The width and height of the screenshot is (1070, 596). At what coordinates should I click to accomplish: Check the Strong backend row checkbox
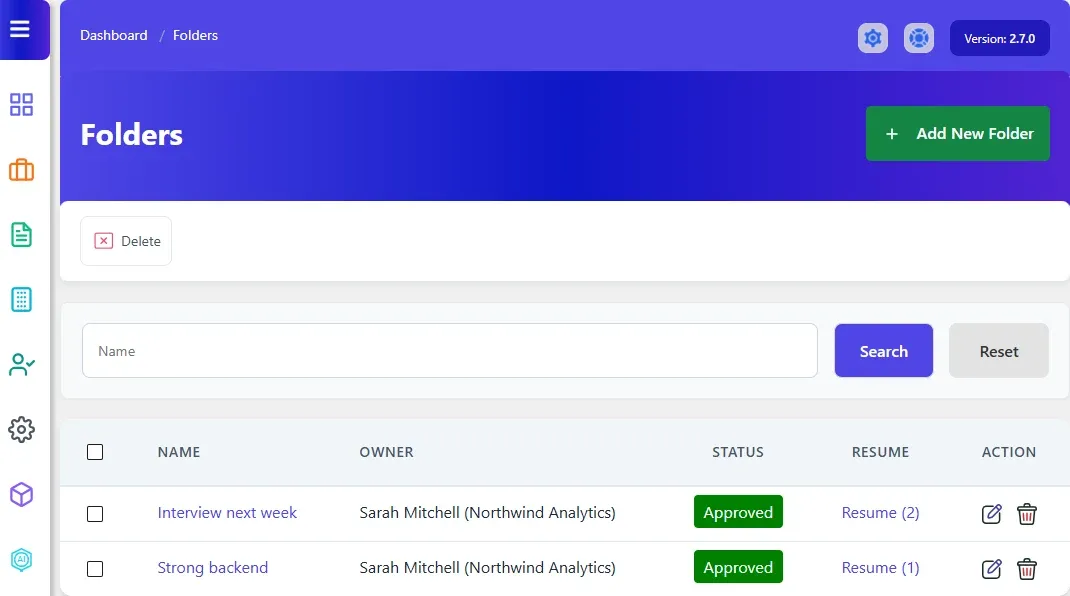(95, 569)
